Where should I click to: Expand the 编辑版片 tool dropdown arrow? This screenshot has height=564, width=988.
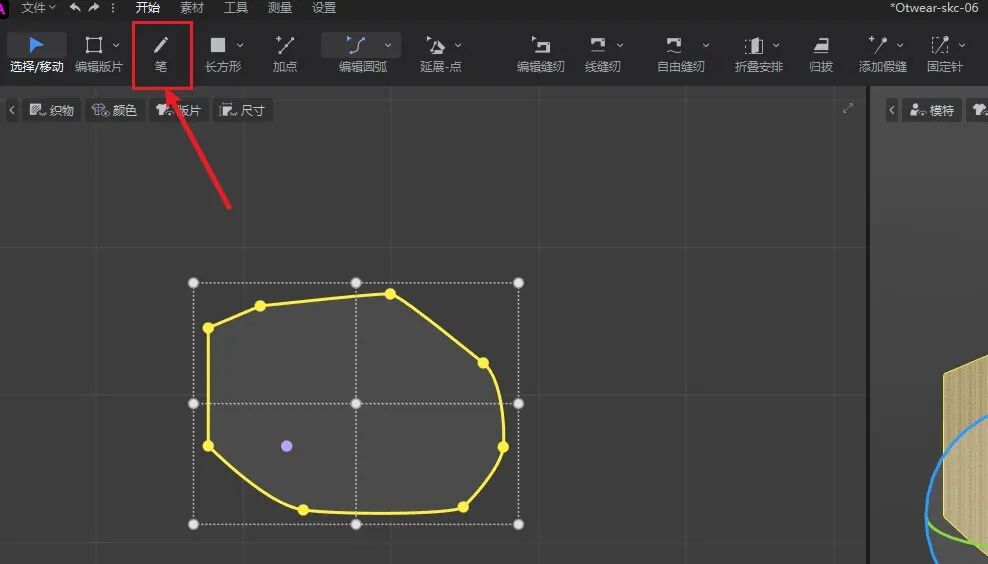[116, 45]
